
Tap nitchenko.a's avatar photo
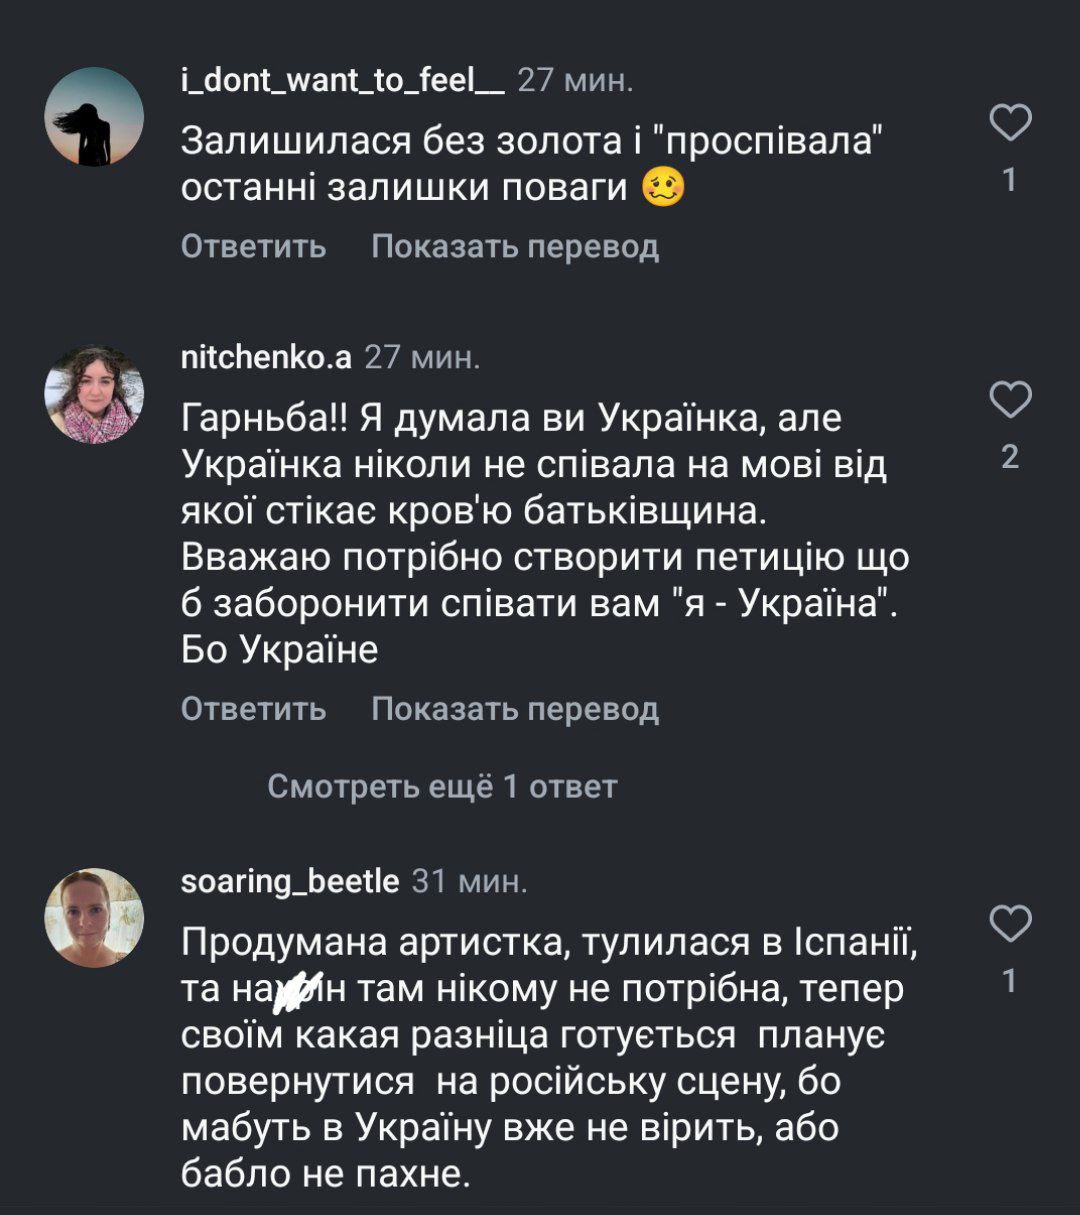point(94,395)
